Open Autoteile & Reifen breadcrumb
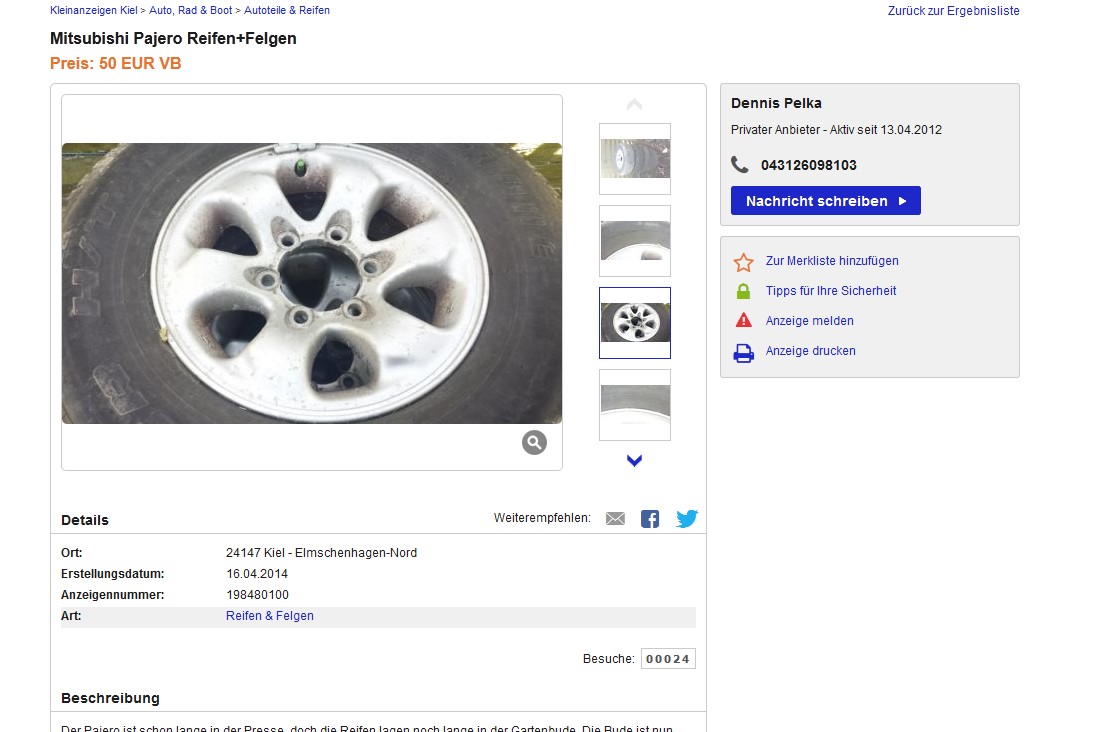This screenshot has width=1107, height=732. pos(287,10)
